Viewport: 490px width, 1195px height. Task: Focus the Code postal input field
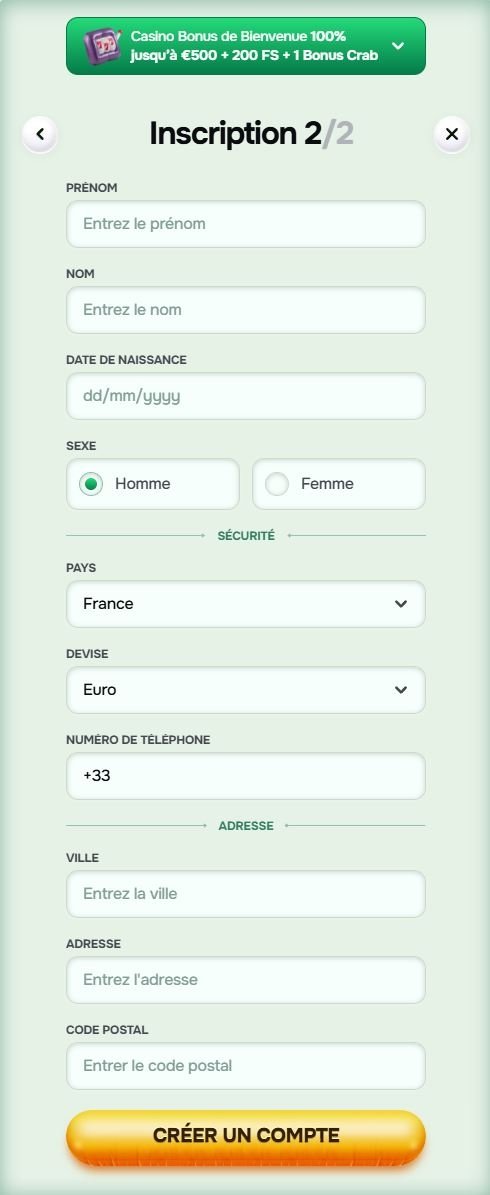click(245, 1066)
